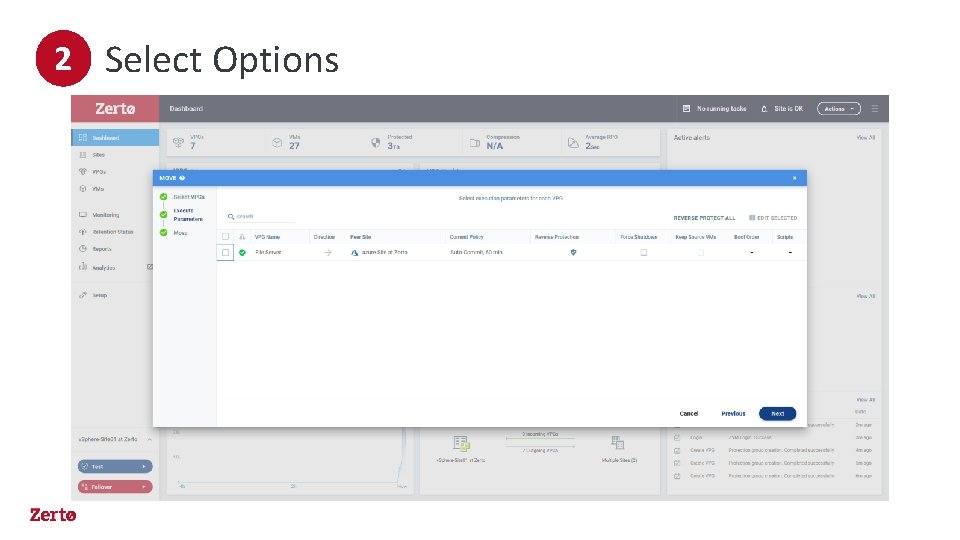Click EDIT SELECTED
This screenshot has width=960, height=540.
point(773,218)
